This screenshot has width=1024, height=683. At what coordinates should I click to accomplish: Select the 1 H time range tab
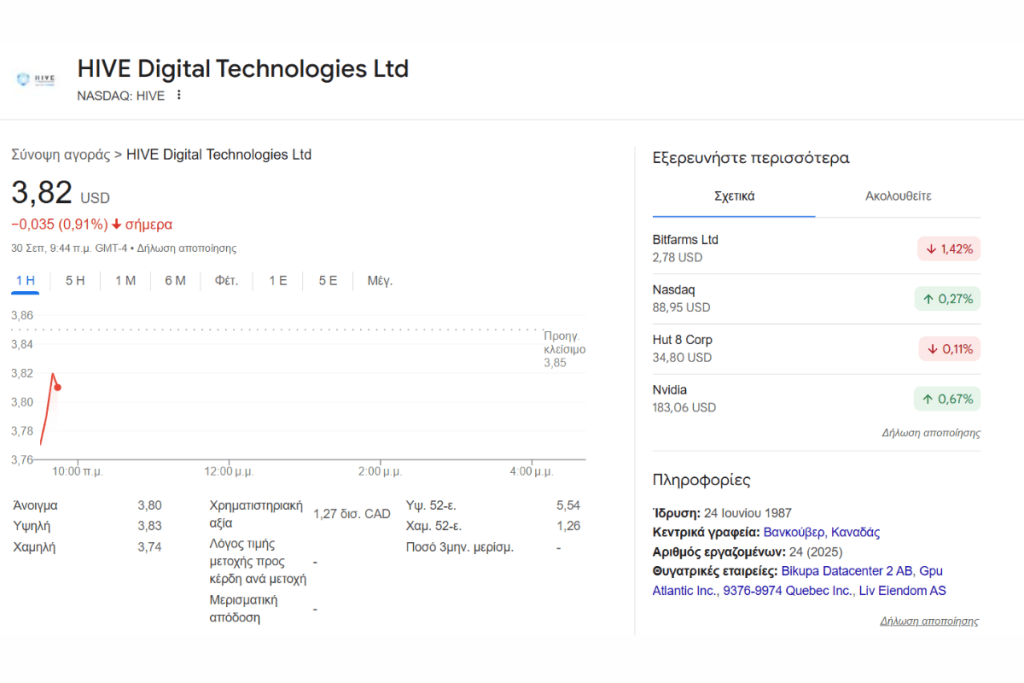click(x=25, y=281)
